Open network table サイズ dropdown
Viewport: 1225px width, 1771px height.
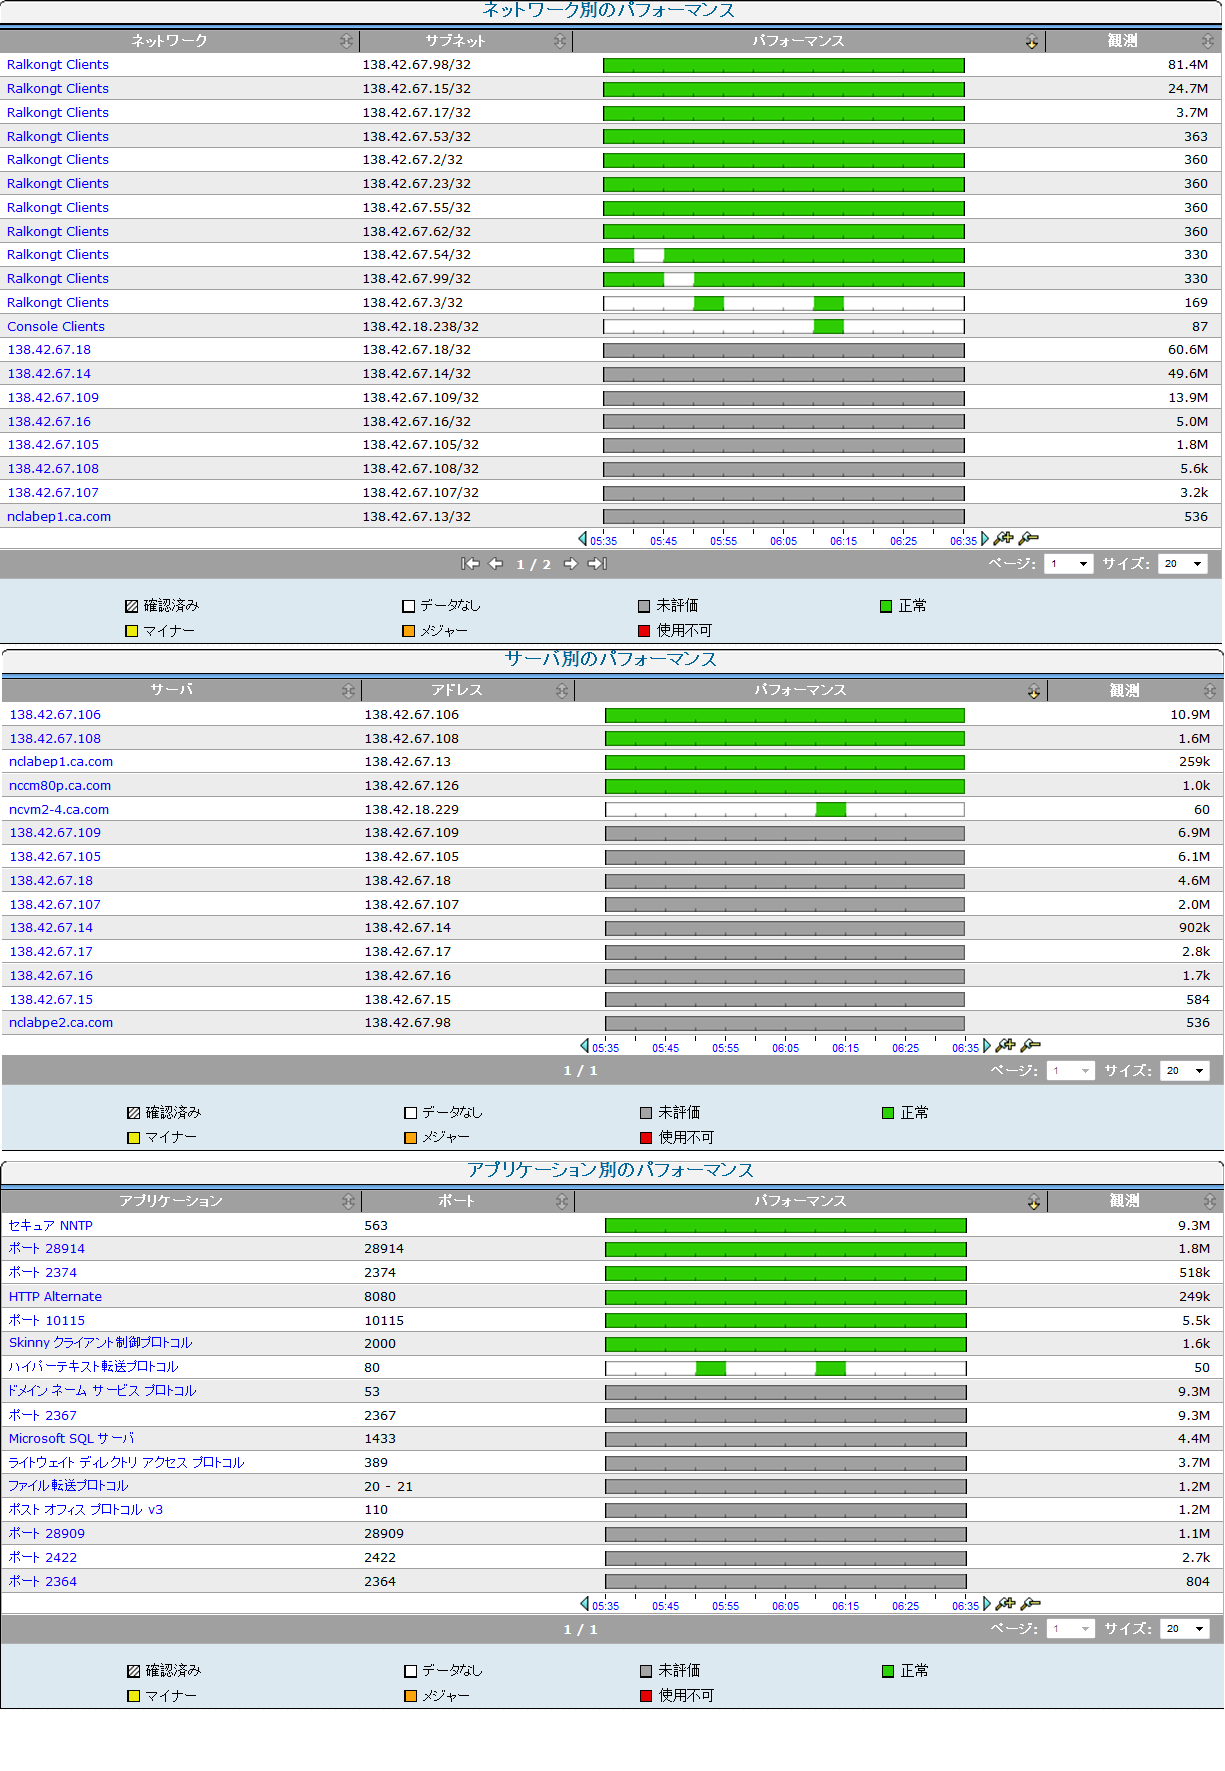pos(1183,564)
